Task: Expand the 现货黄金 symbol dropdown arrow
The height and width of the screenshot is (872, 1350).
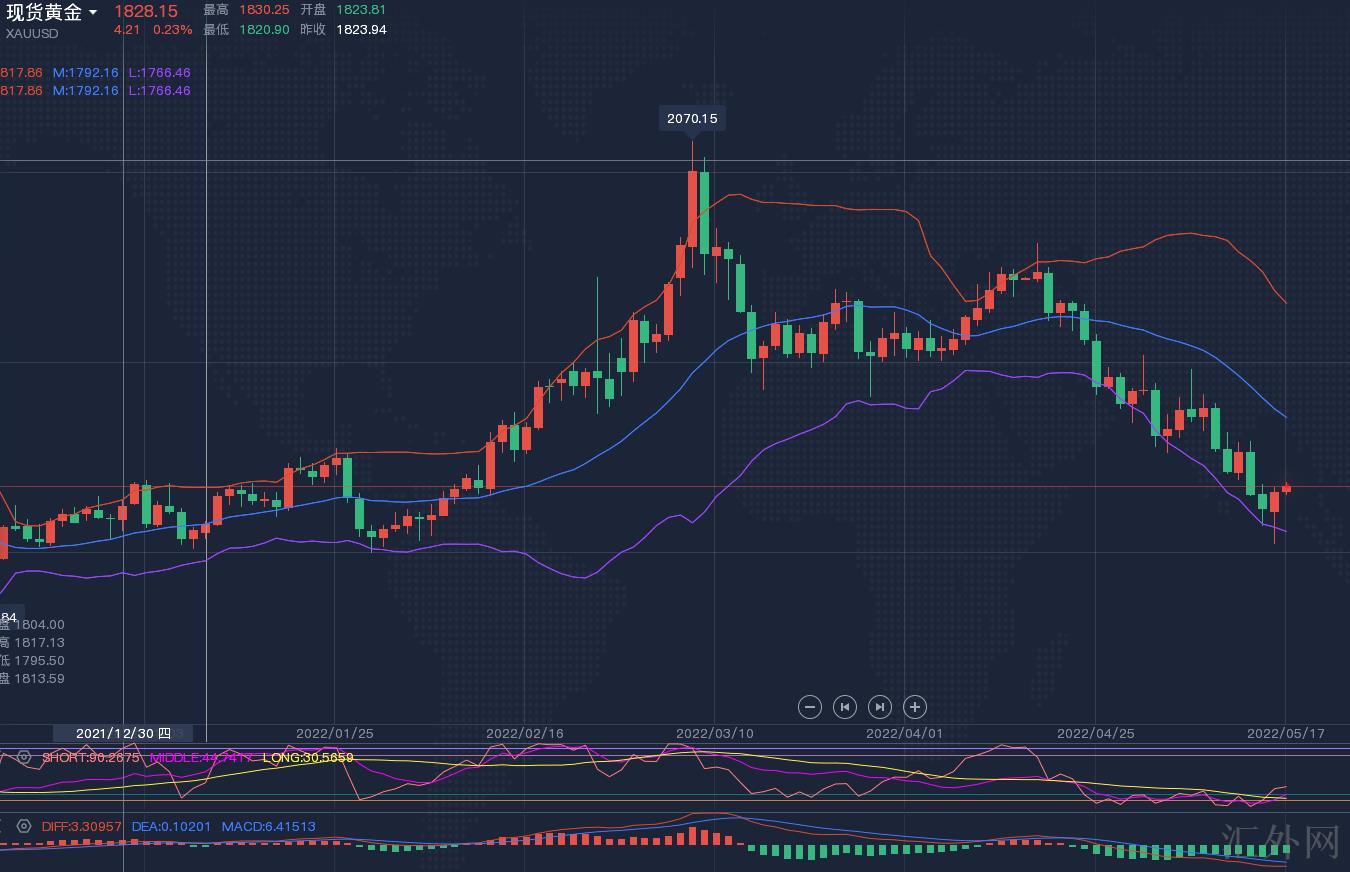Action: [x=93, y=13]
